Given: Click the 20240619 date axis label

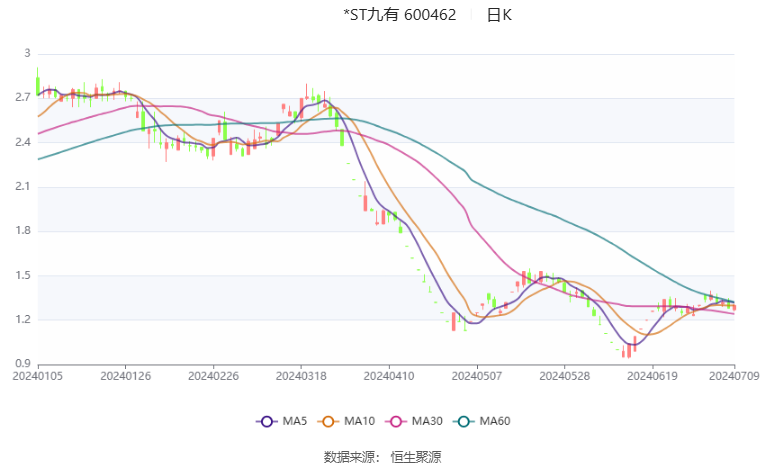Looking at the screenshot, I should pos(652,376).
